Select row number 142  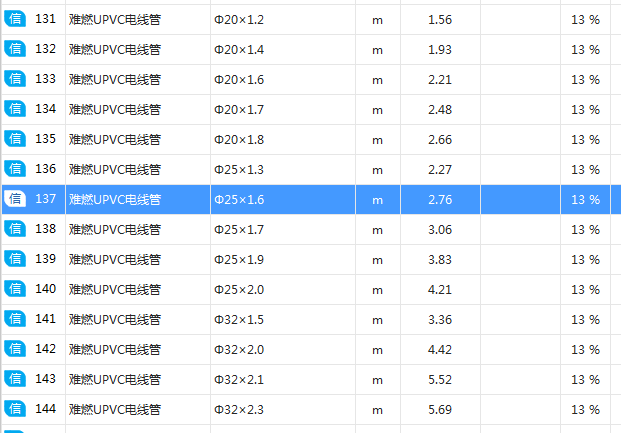tap(46, 349)
